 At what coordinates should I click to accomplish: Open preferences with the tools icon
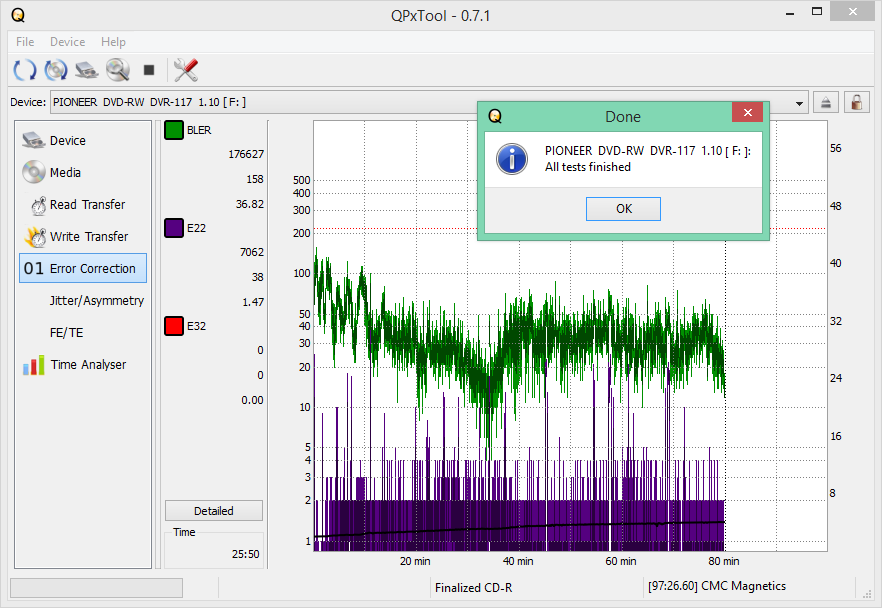(186, 70)
